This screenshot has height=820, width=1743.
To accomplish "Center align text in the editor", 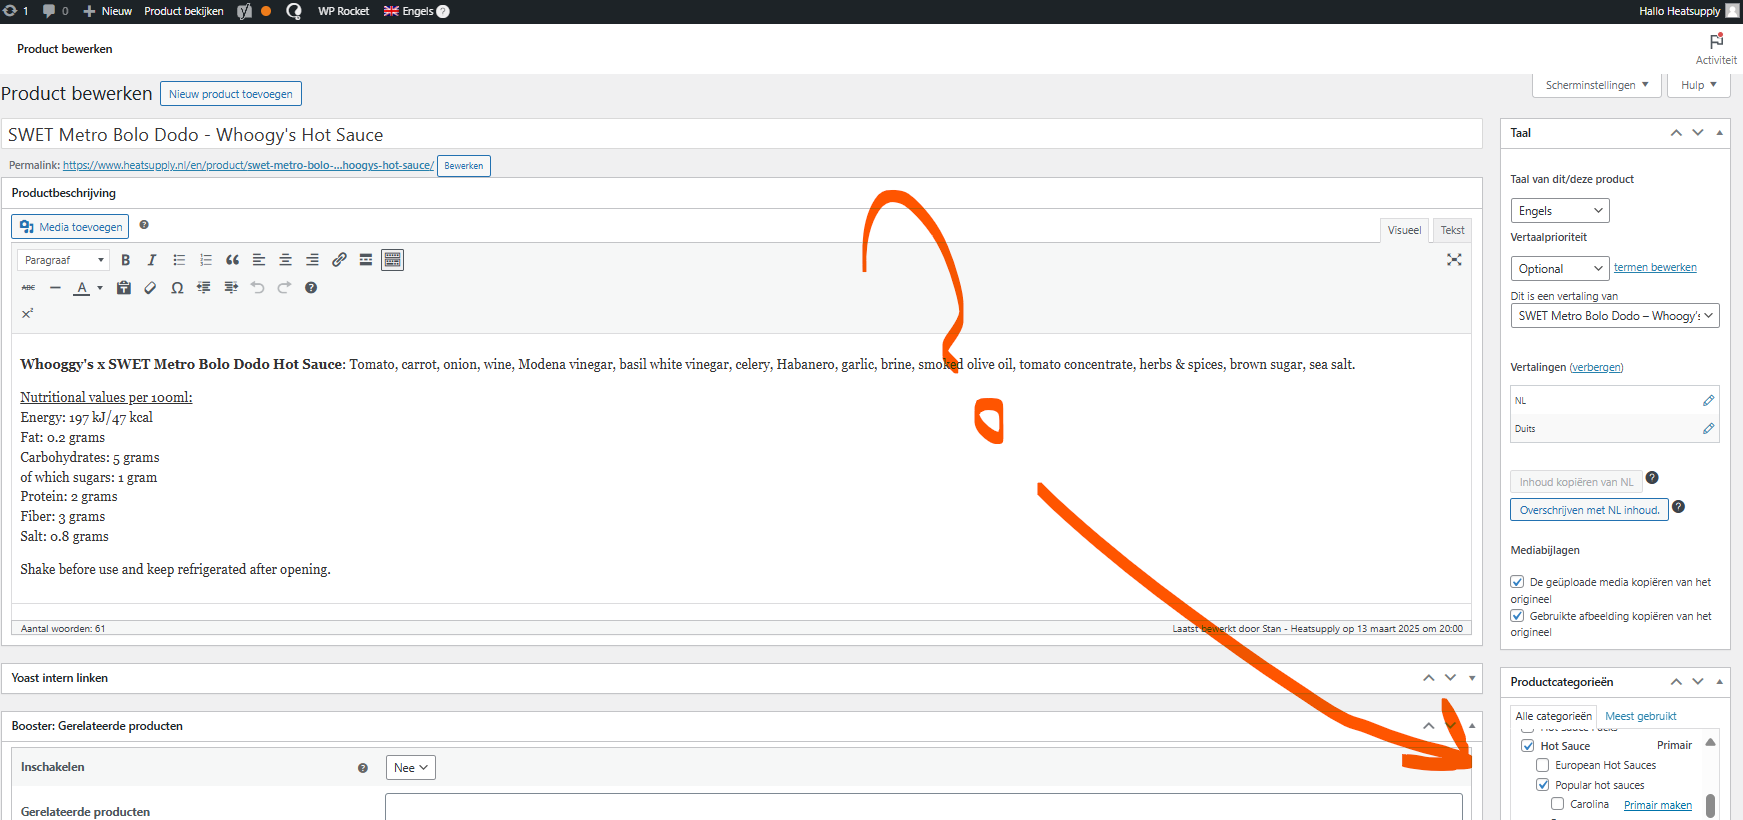I will (285, 260).
